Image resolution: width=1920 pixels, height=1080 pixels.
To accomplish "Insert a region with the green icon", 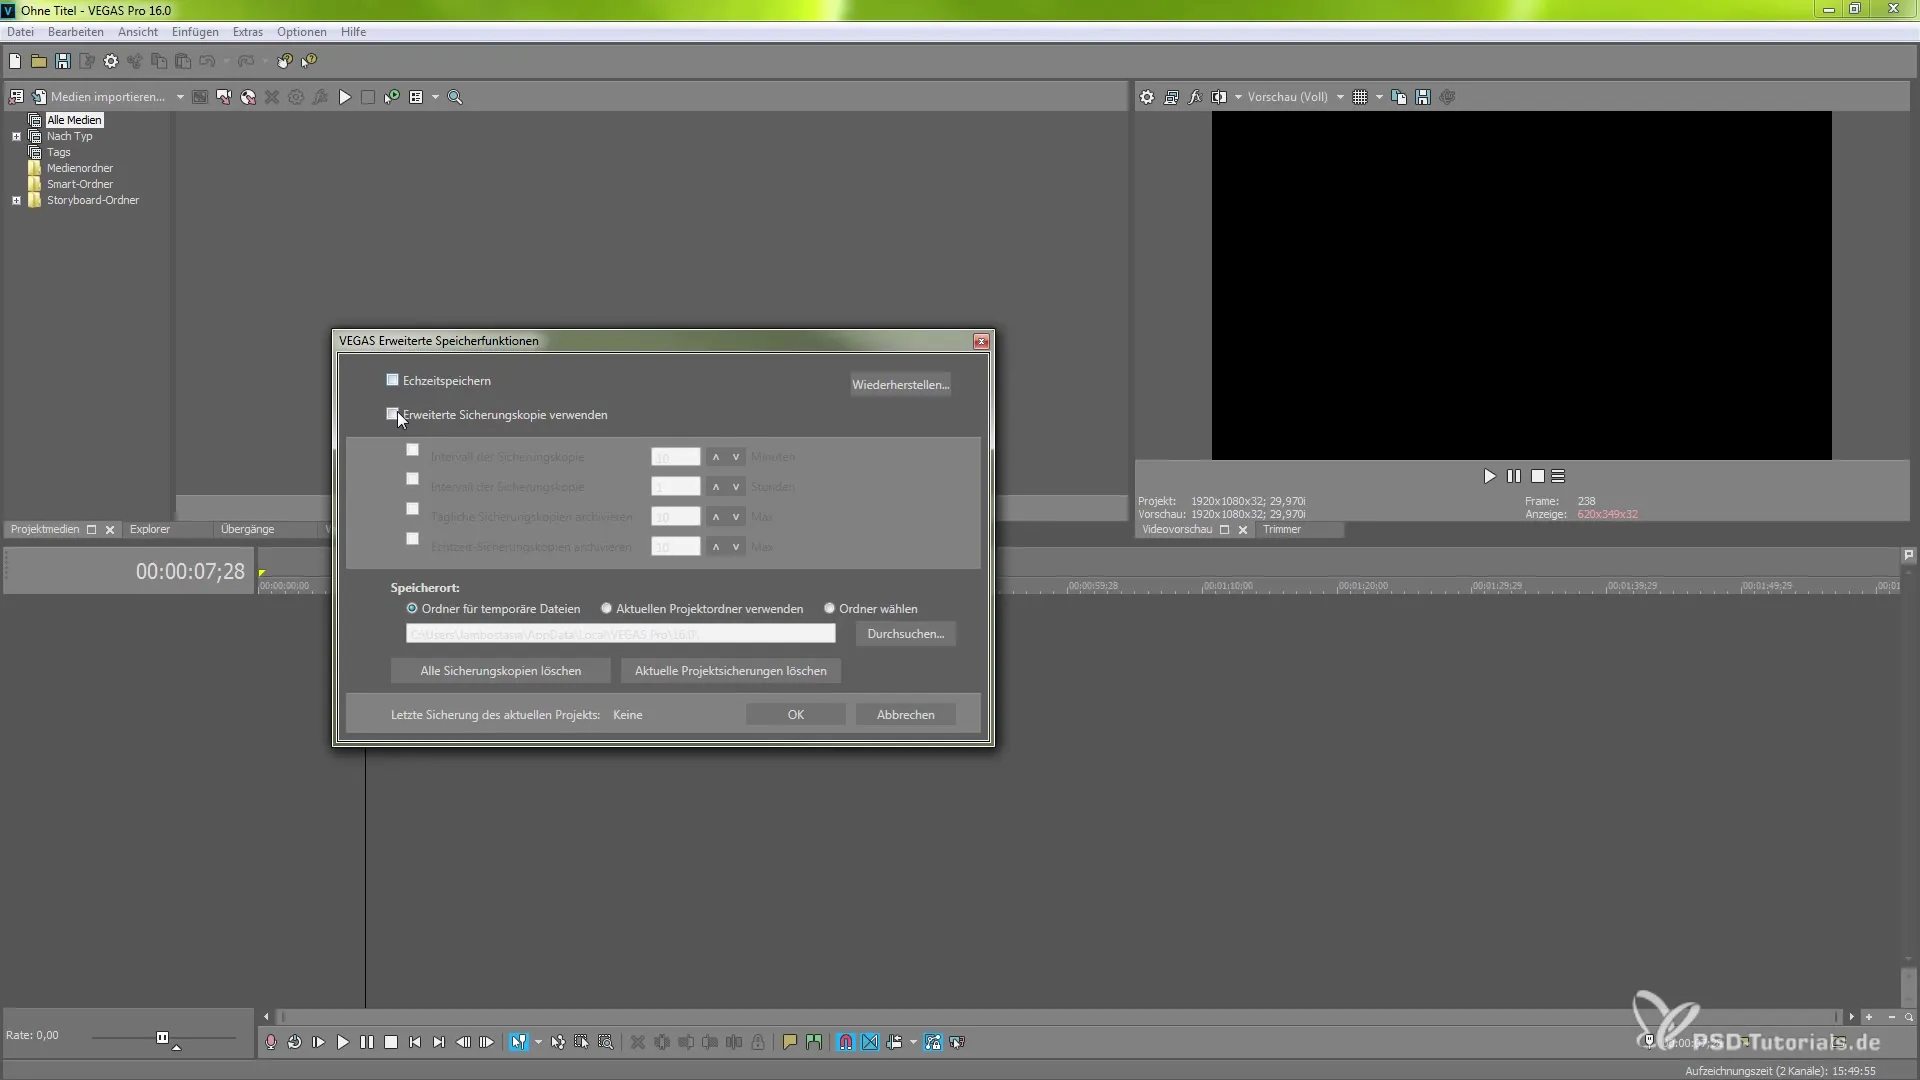I will click(814, 1042).
